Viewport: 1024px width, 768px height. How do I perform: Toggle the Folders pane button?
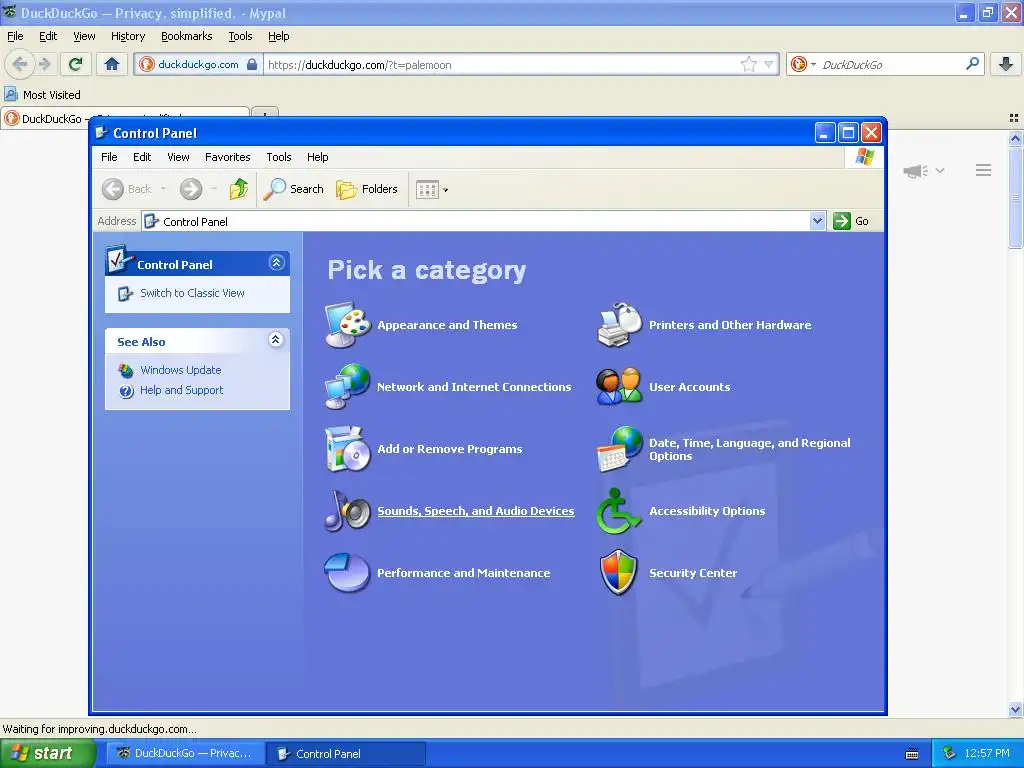click(x=367, y=189)
